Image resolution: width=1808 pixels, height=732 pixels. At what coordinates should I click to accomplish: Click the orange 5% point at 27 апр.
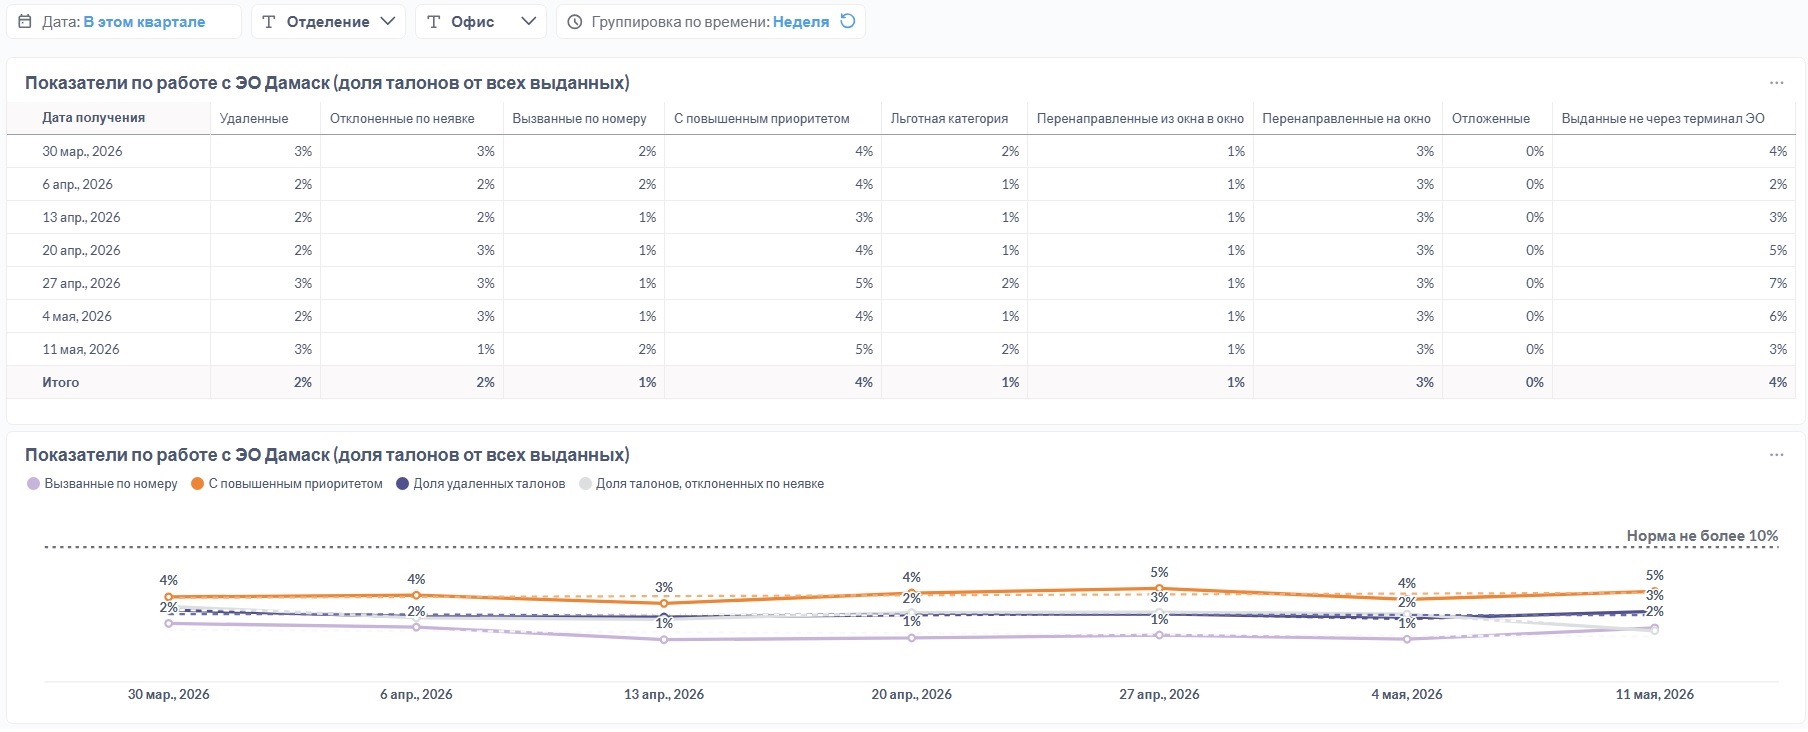pyautogui.click(x=1159, y=588)
